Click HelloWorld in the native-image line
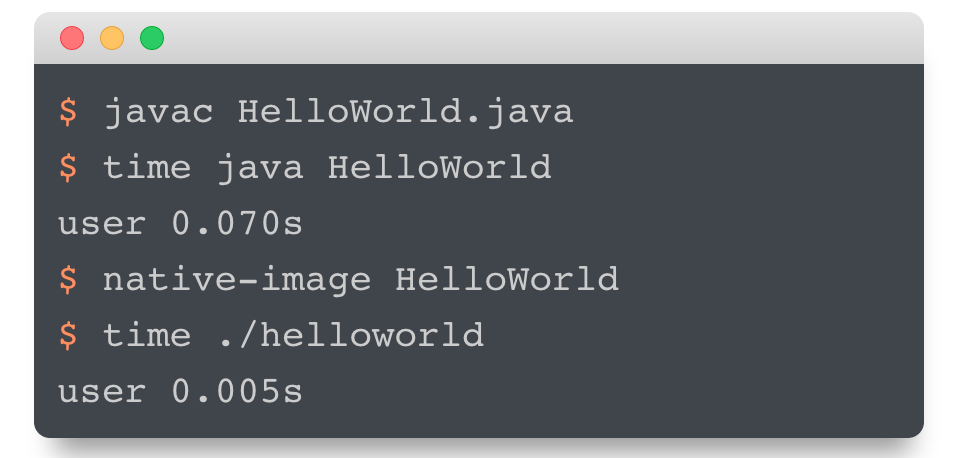This screenshot has height=458, width=958. pyautogui.click(x=506, y=279)
